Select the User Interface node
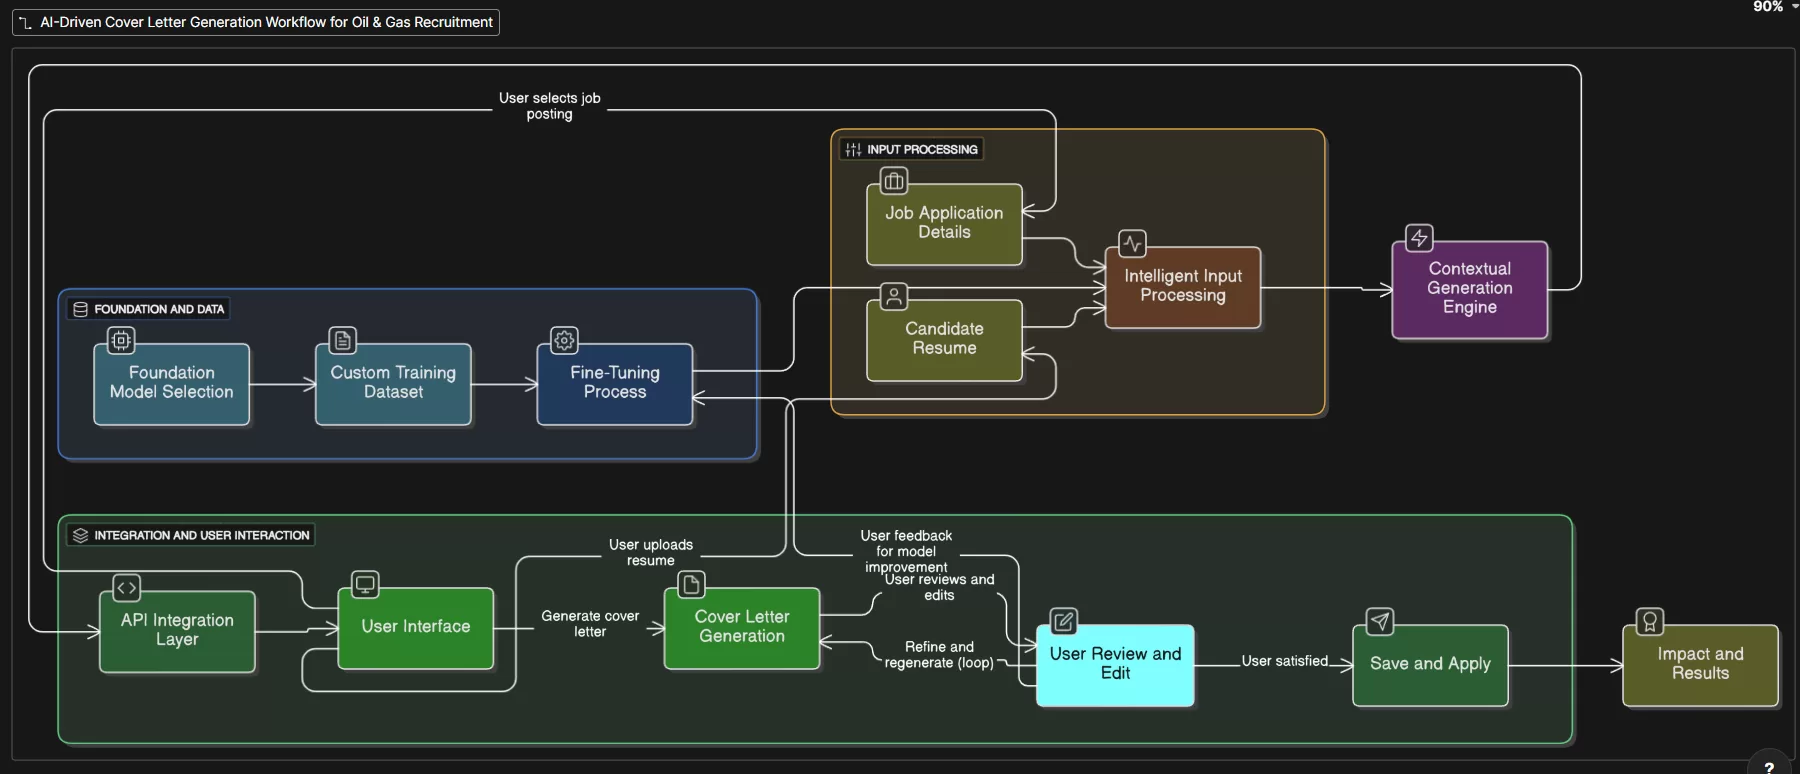 416,628
